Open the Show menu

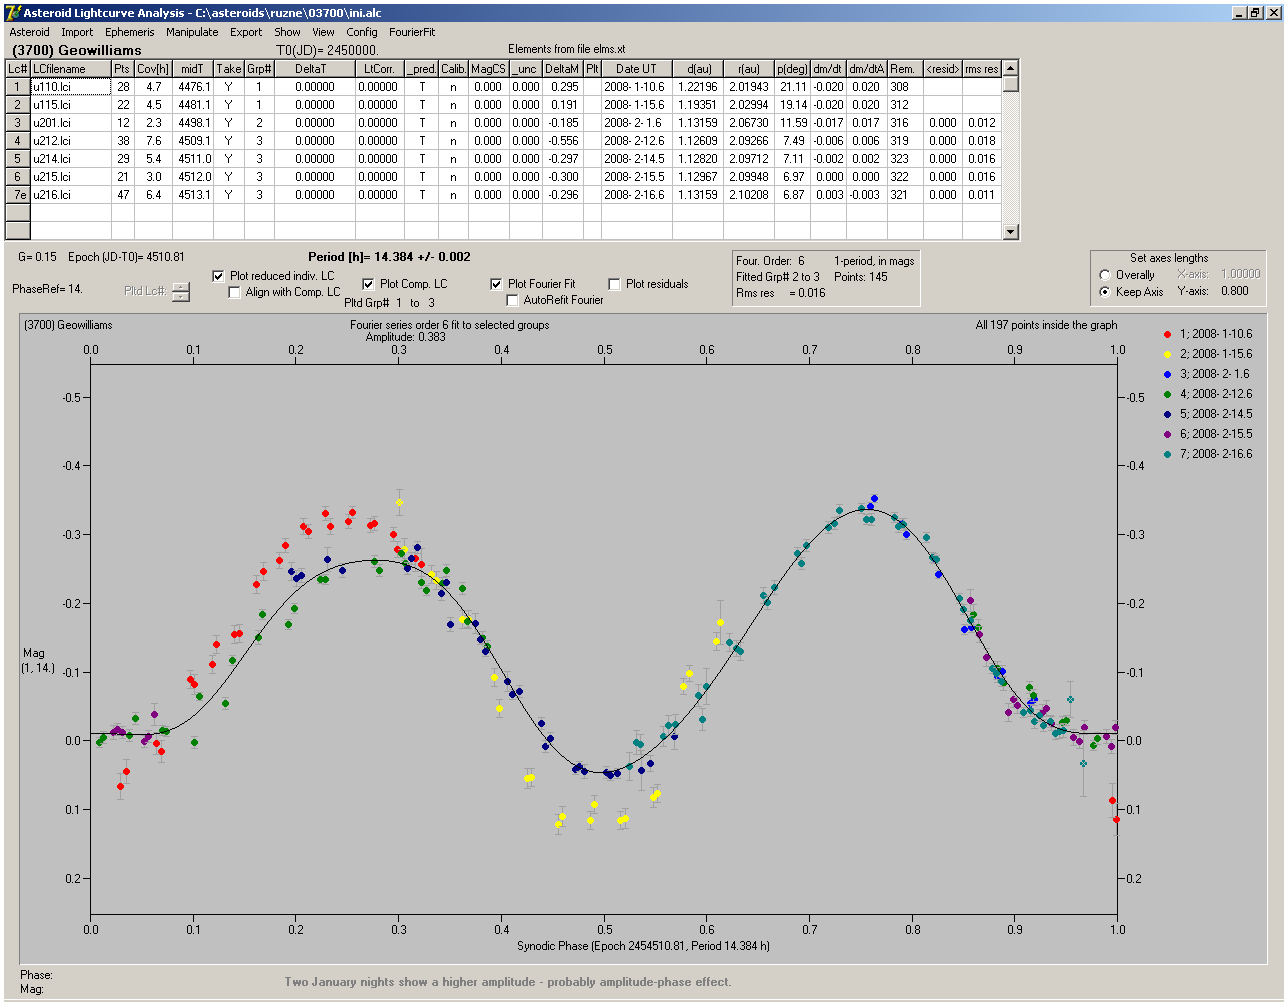click(287, 32)
